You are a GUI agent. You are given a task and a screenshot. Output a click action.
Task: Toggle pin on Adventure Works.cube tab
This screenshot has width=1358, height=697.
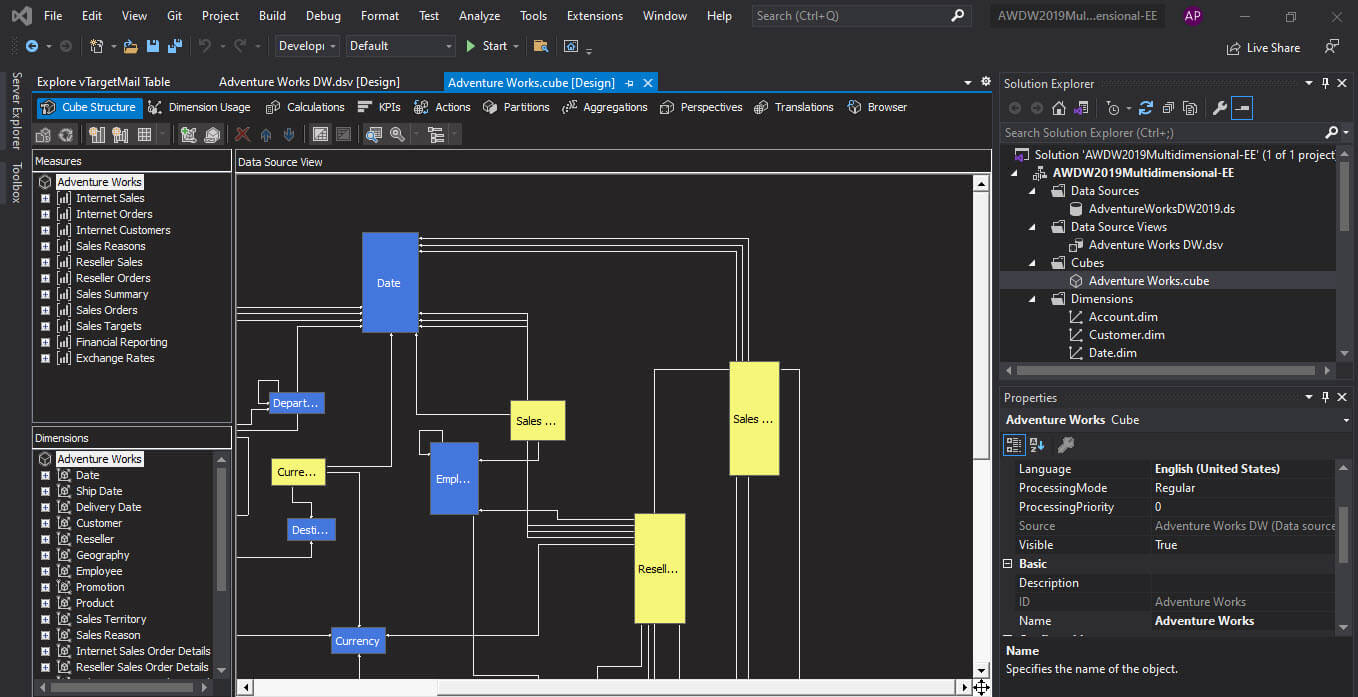629,83
